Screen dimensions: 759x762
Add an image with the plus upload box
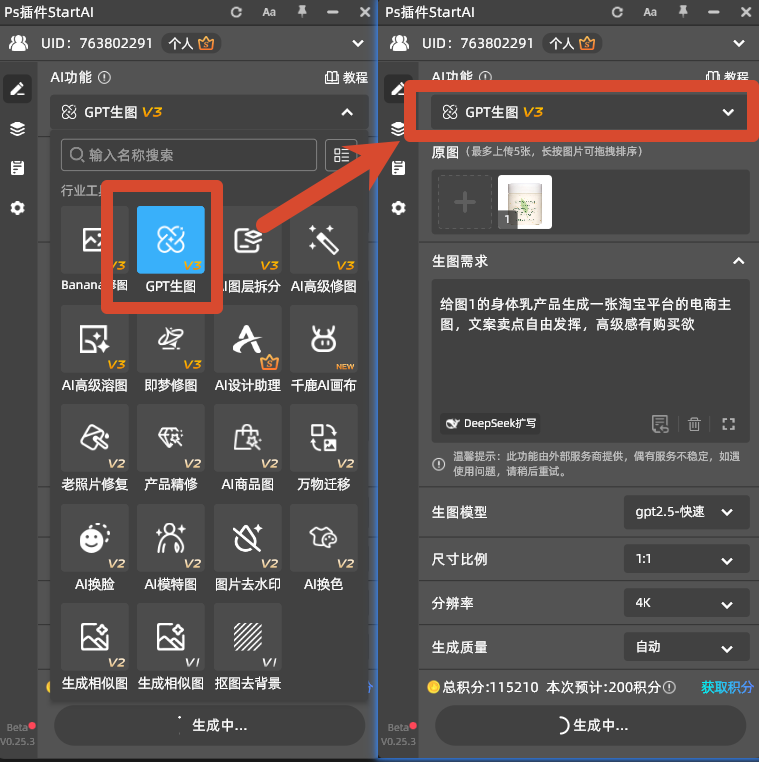tap(465, 202)
